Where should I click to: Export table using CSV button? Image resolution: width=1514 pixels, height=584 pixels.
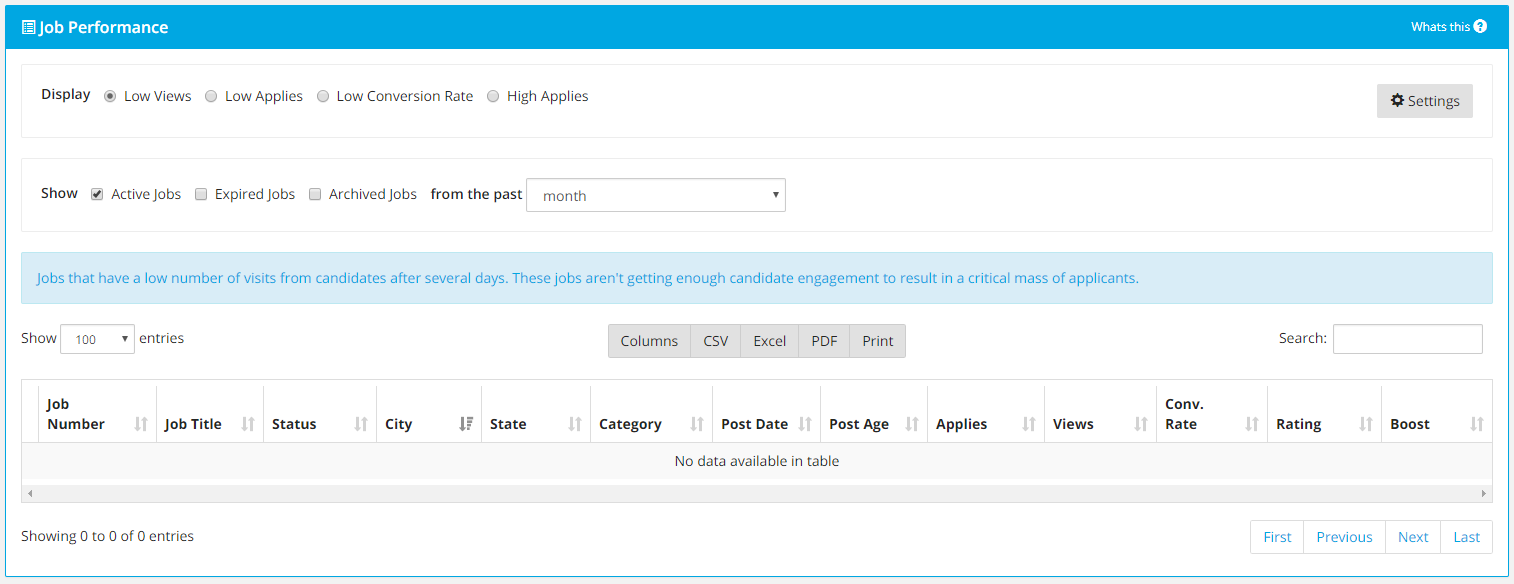pos(716,341)
